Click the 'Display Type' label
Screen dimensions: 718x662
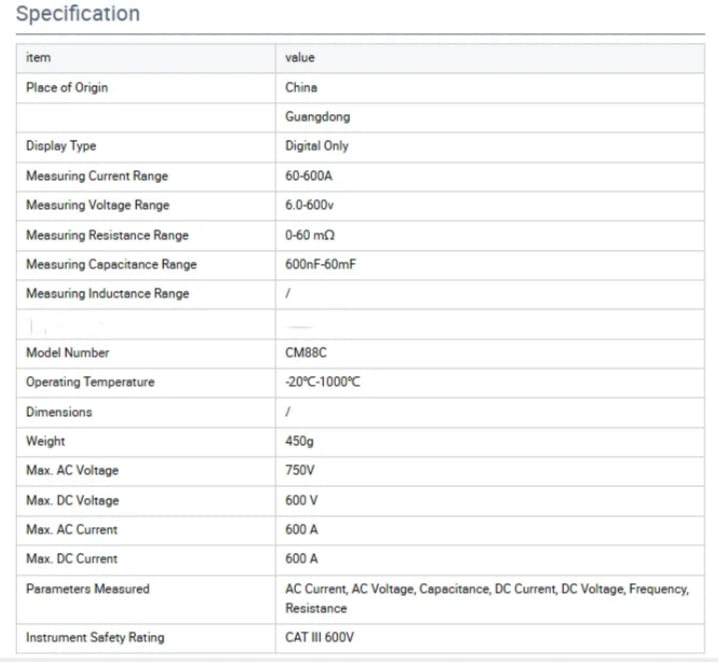[61, 146]
